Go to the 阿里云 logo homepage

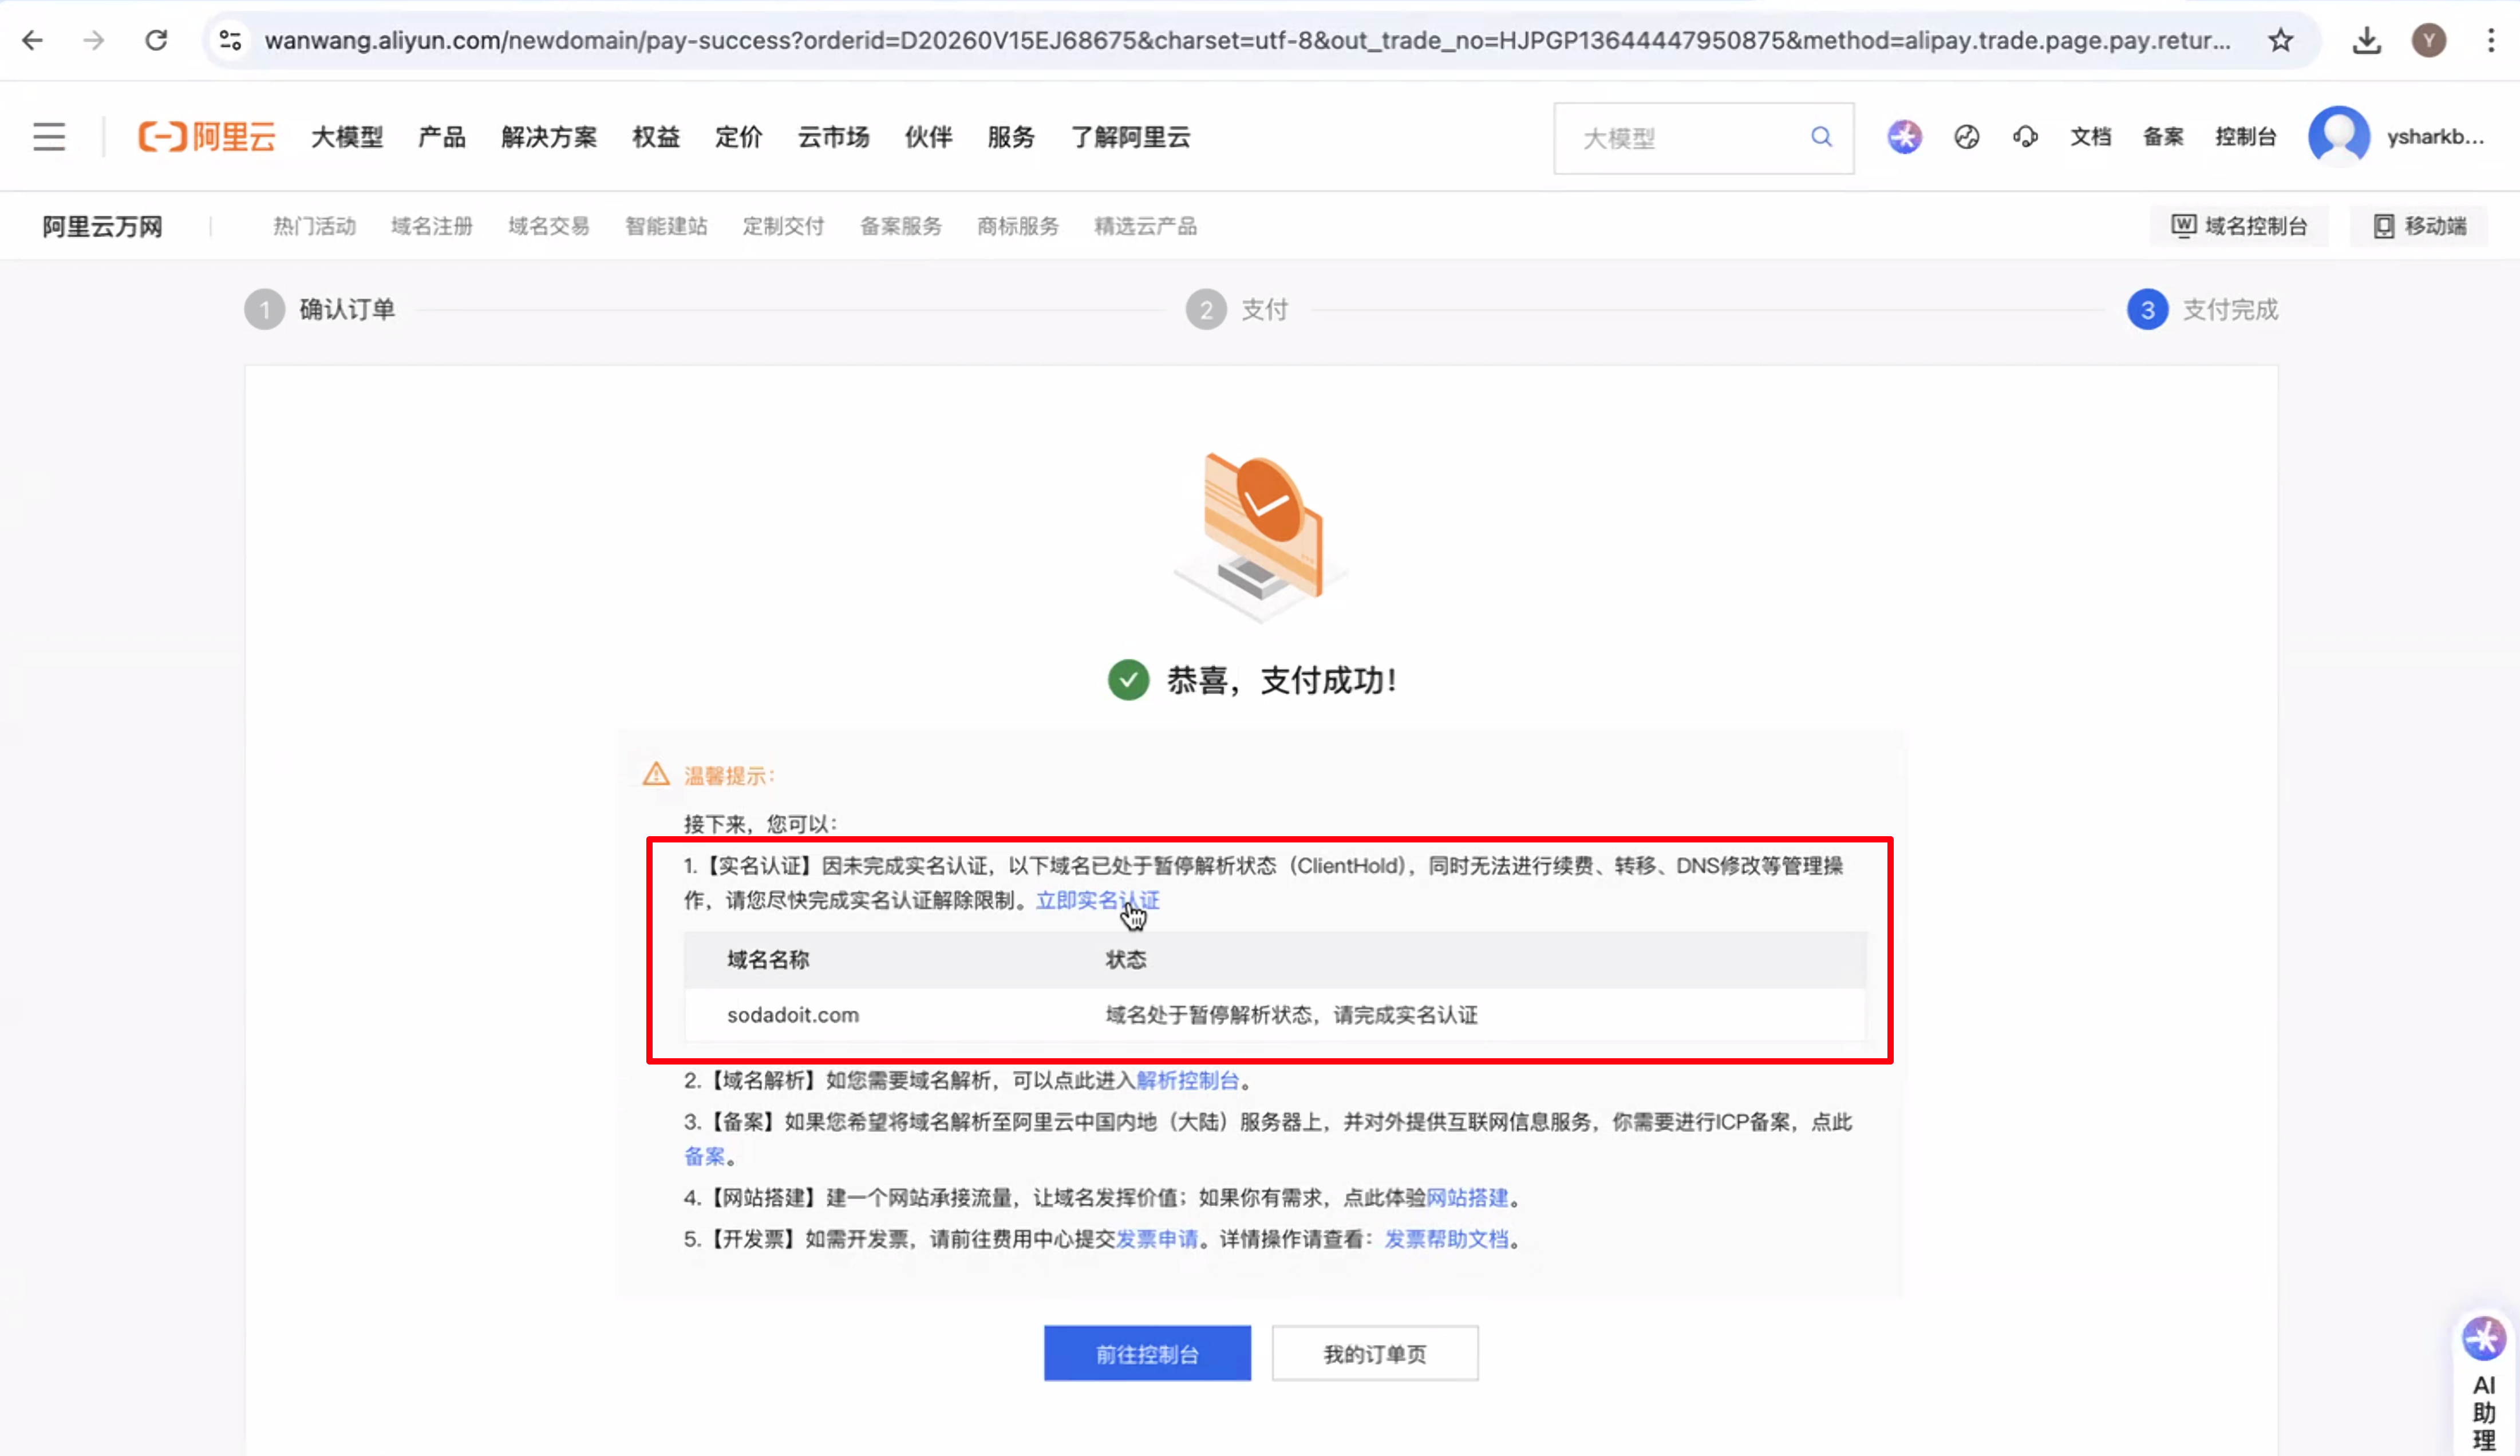tap(207, 137)
